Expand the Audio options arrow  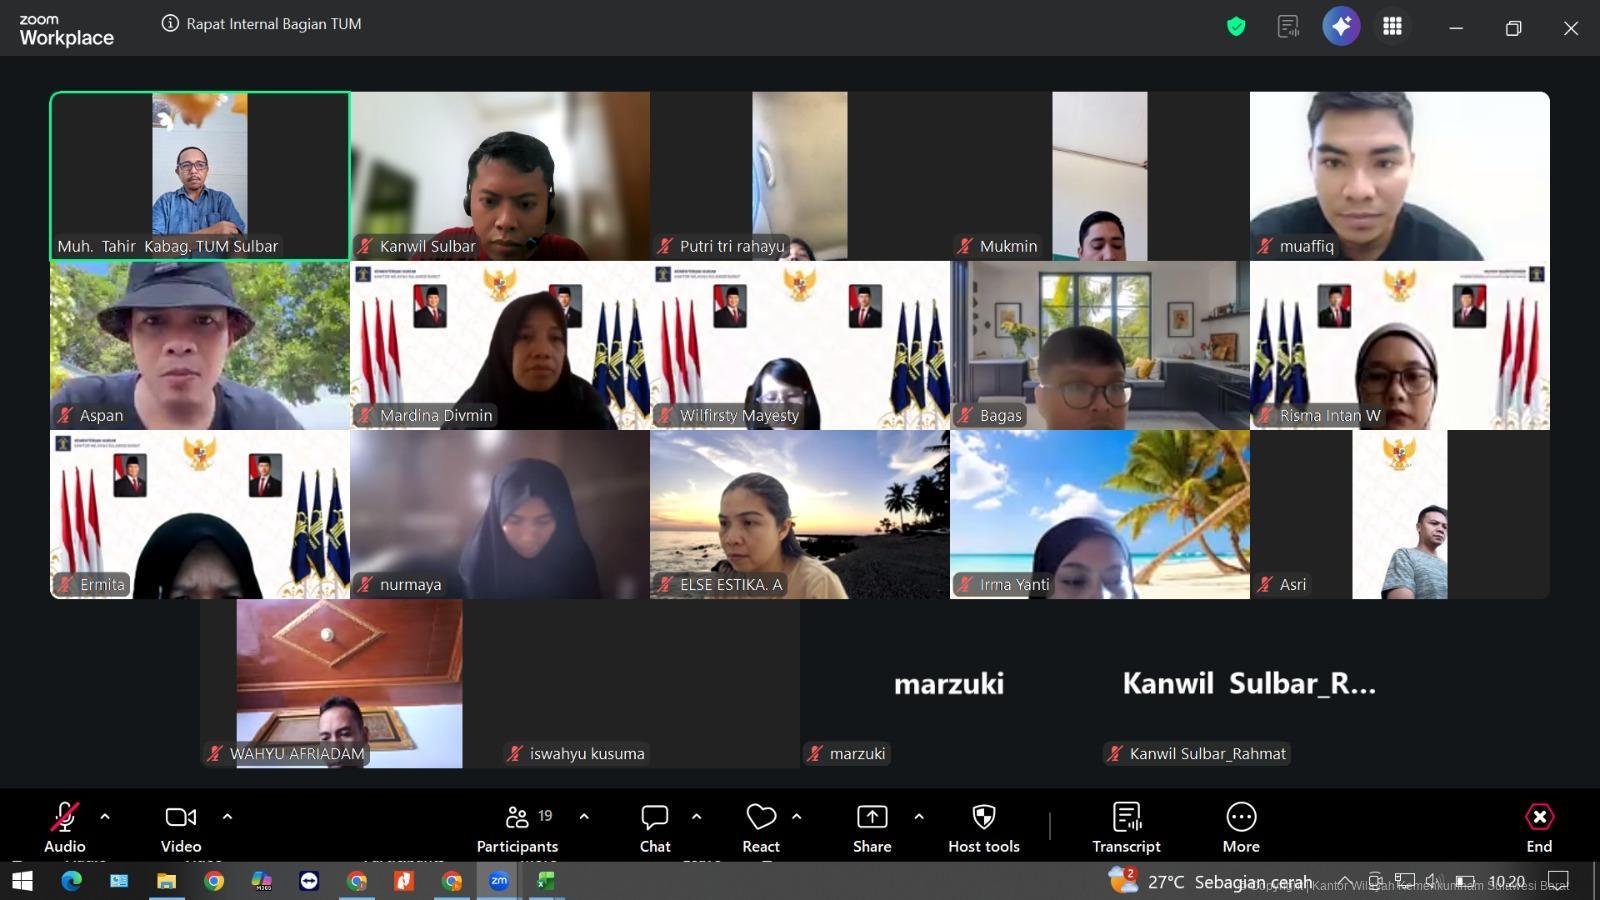[105, 817]
